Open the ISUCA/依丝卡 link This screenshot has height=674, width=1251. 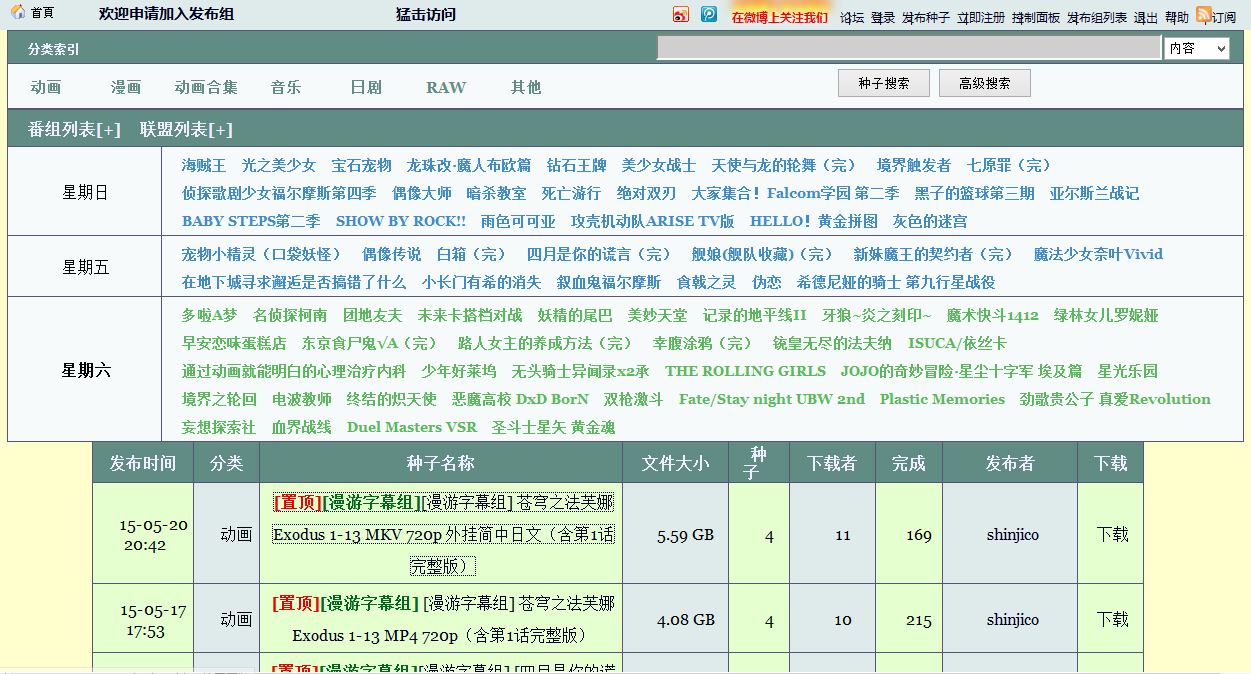pyautogui.click(x=957, y=343)
